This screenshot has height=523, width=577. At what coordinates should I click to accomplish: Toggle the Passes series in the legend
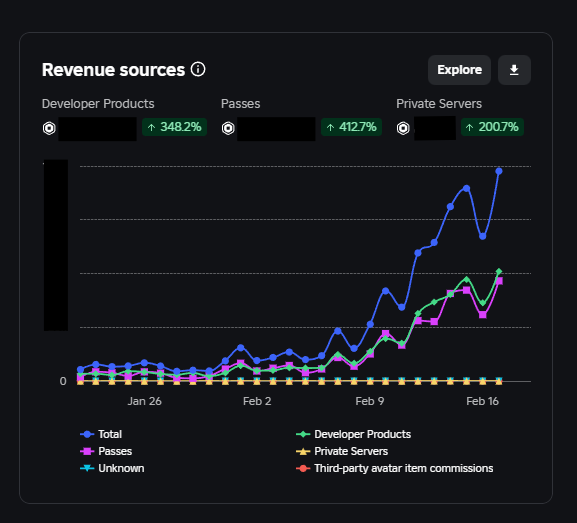coord(106,451)
